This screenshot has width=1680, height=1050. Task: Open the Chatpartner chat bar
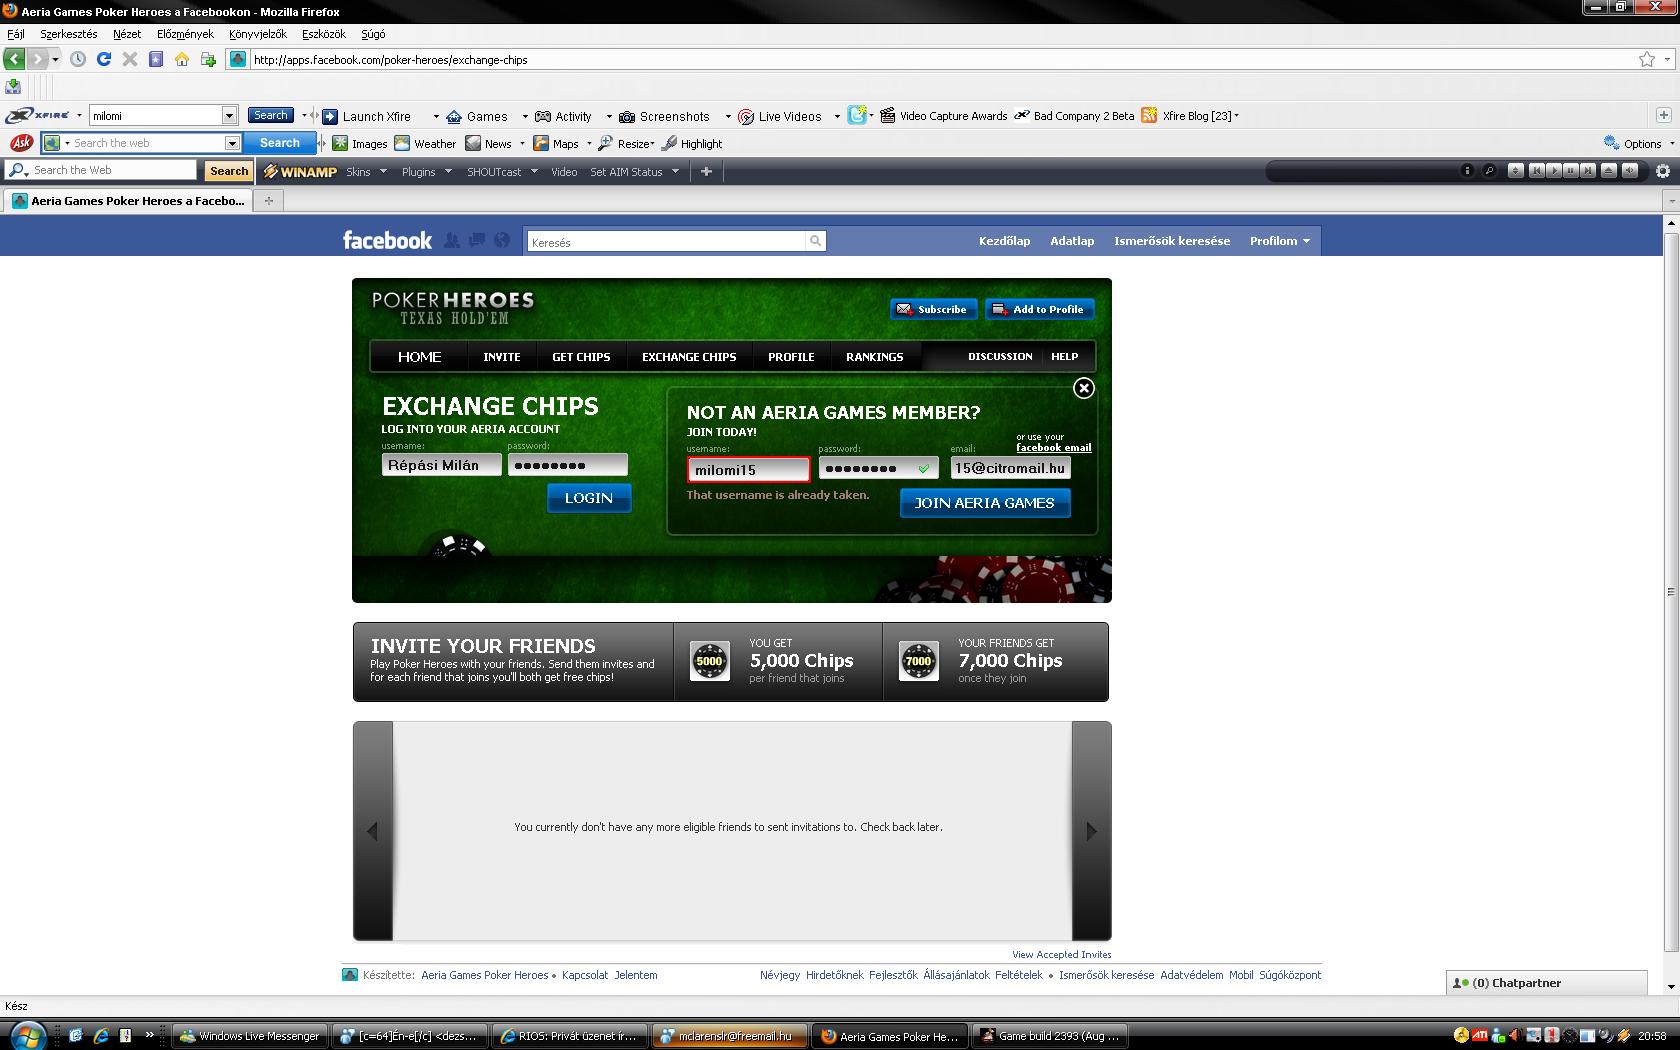[x=1546, y=983]
